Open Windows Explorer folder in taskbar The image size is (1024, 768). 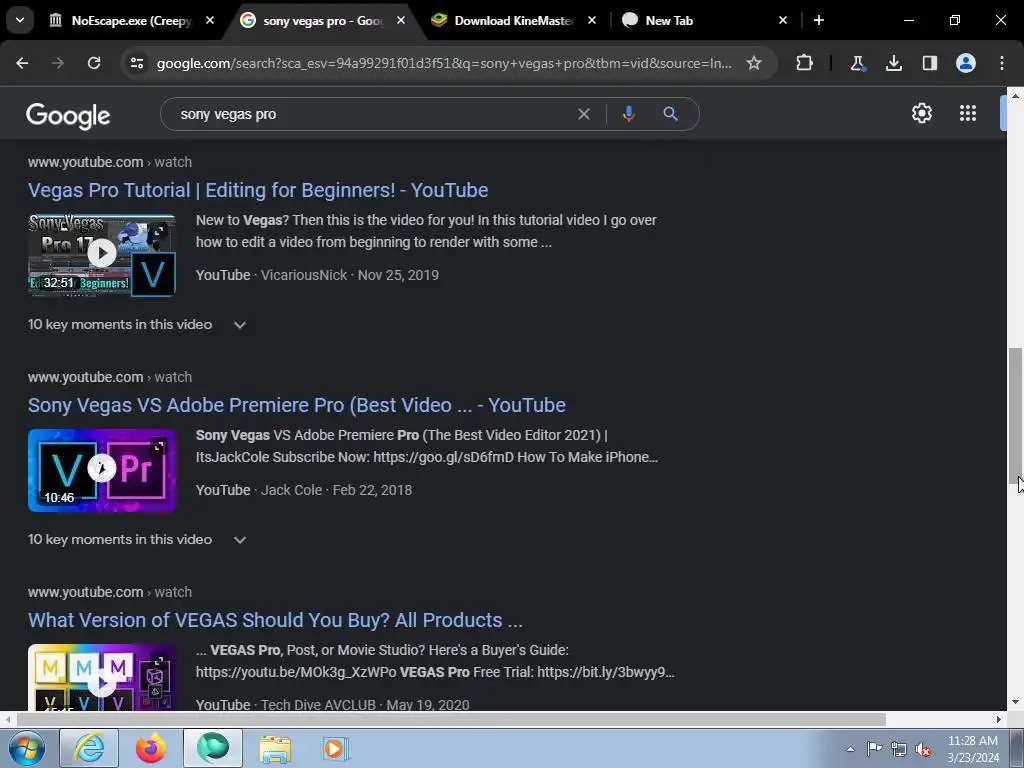pyautogui.click(x=275, y=748)
